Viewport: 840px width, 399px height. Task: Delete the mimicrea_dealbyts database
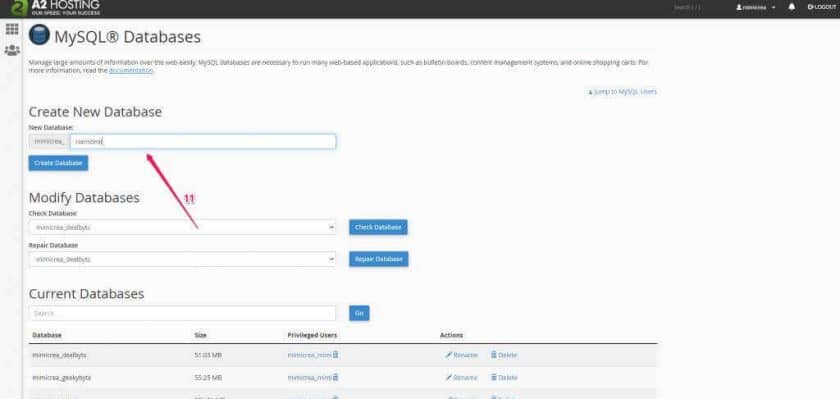tap(504, 355)
